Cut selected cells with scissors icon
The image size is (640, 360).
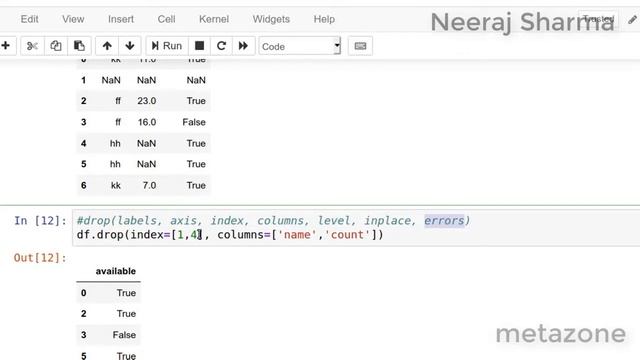tap(32, 46)
